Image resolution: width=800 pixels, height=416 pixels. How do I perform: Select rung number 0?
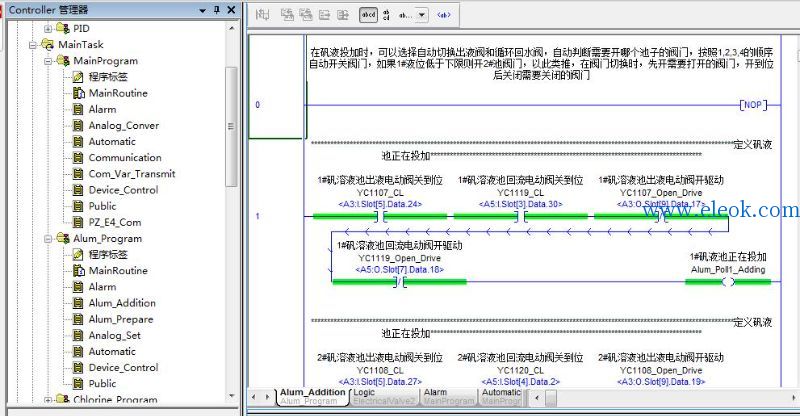point(258,105)
